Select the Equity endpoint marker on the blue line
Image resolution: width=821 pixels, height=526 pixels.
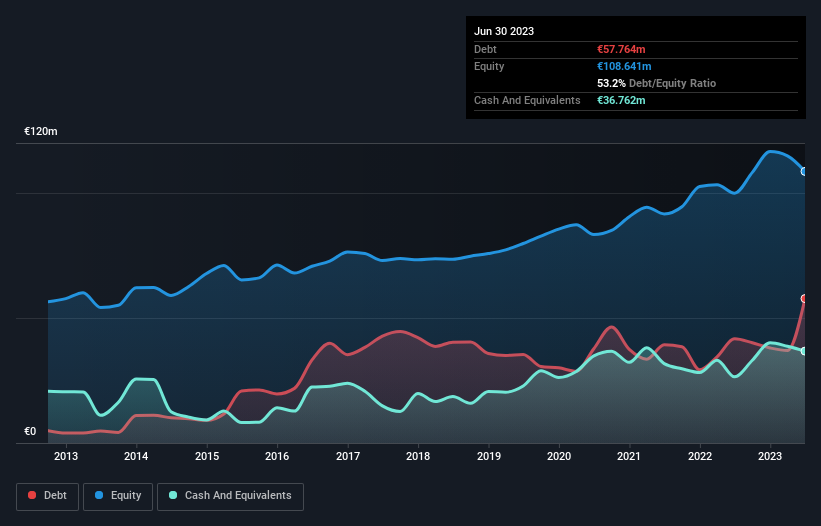pos(804,172)
